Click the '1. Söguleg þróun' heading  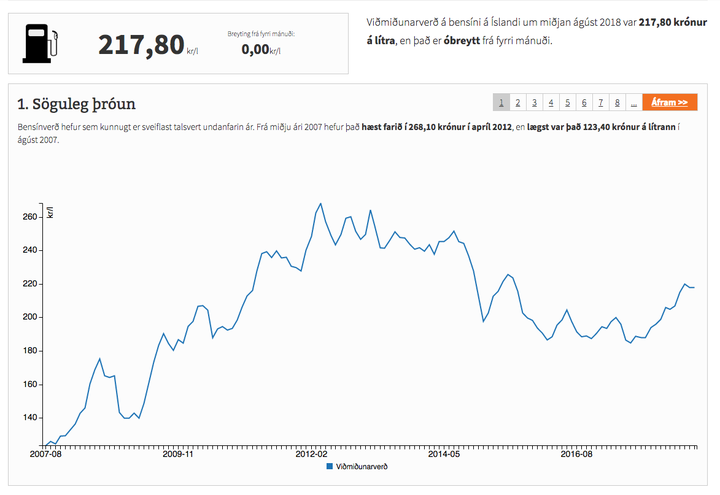point(77,103)
